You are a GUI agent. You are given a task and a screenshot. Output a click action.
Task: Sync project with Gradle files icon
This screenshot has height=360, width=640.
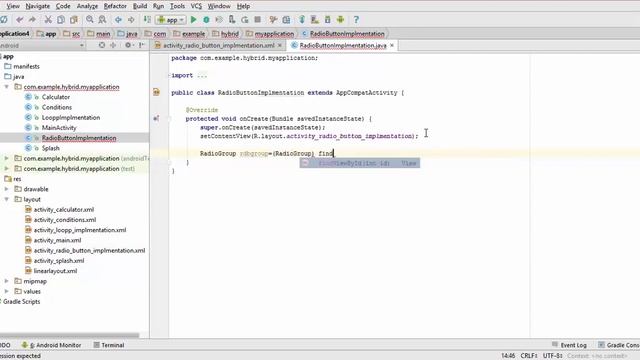pyautogui.click(x=302, y=20)
